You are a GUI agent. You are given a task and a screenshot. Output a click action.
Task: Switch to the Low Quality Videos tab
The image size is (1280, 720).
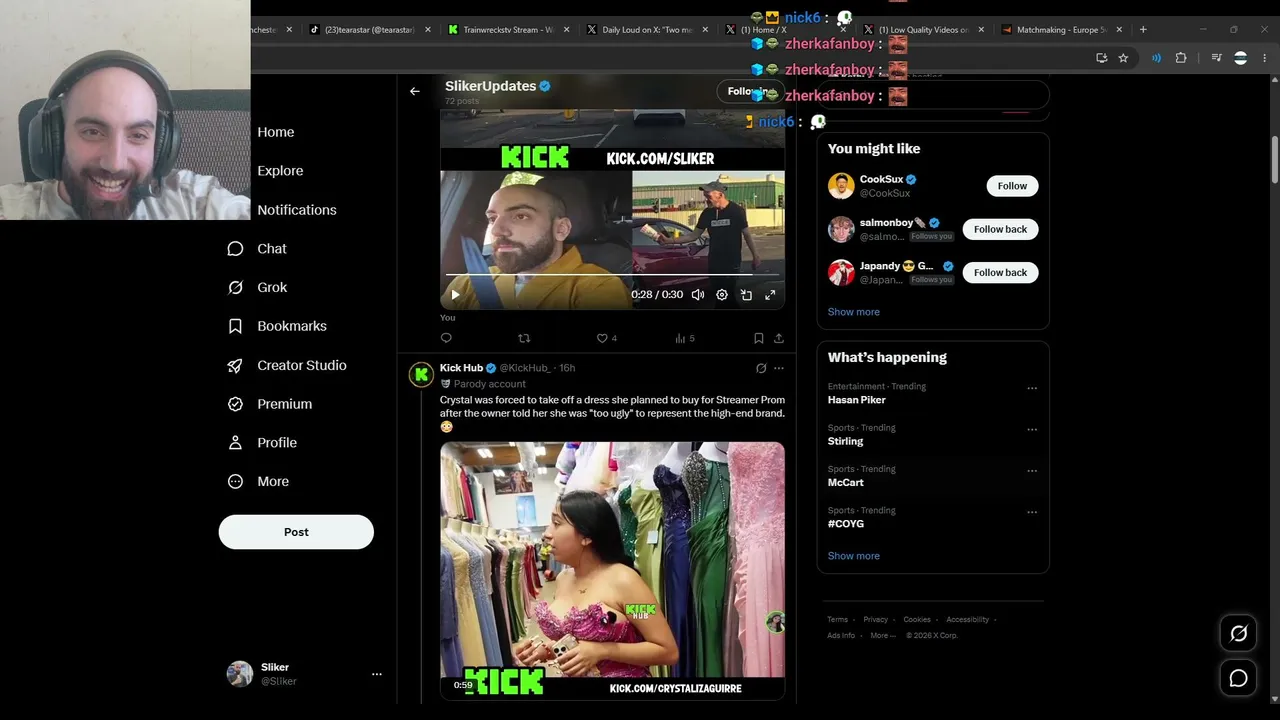(x=923, y=30)
